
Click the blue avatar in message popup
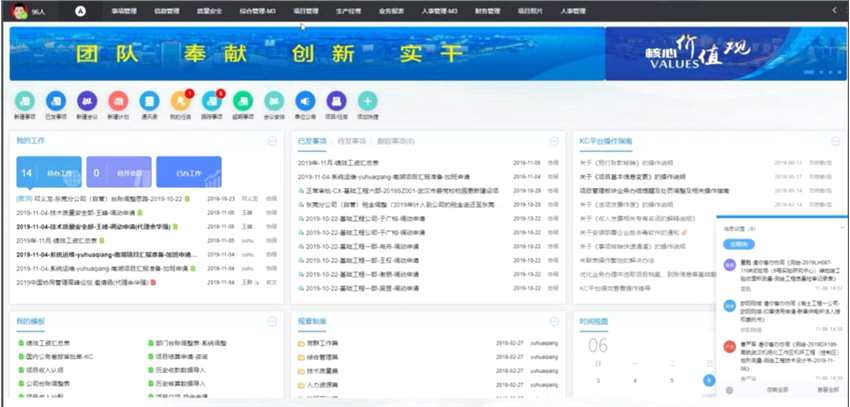[x=730, y=306]
